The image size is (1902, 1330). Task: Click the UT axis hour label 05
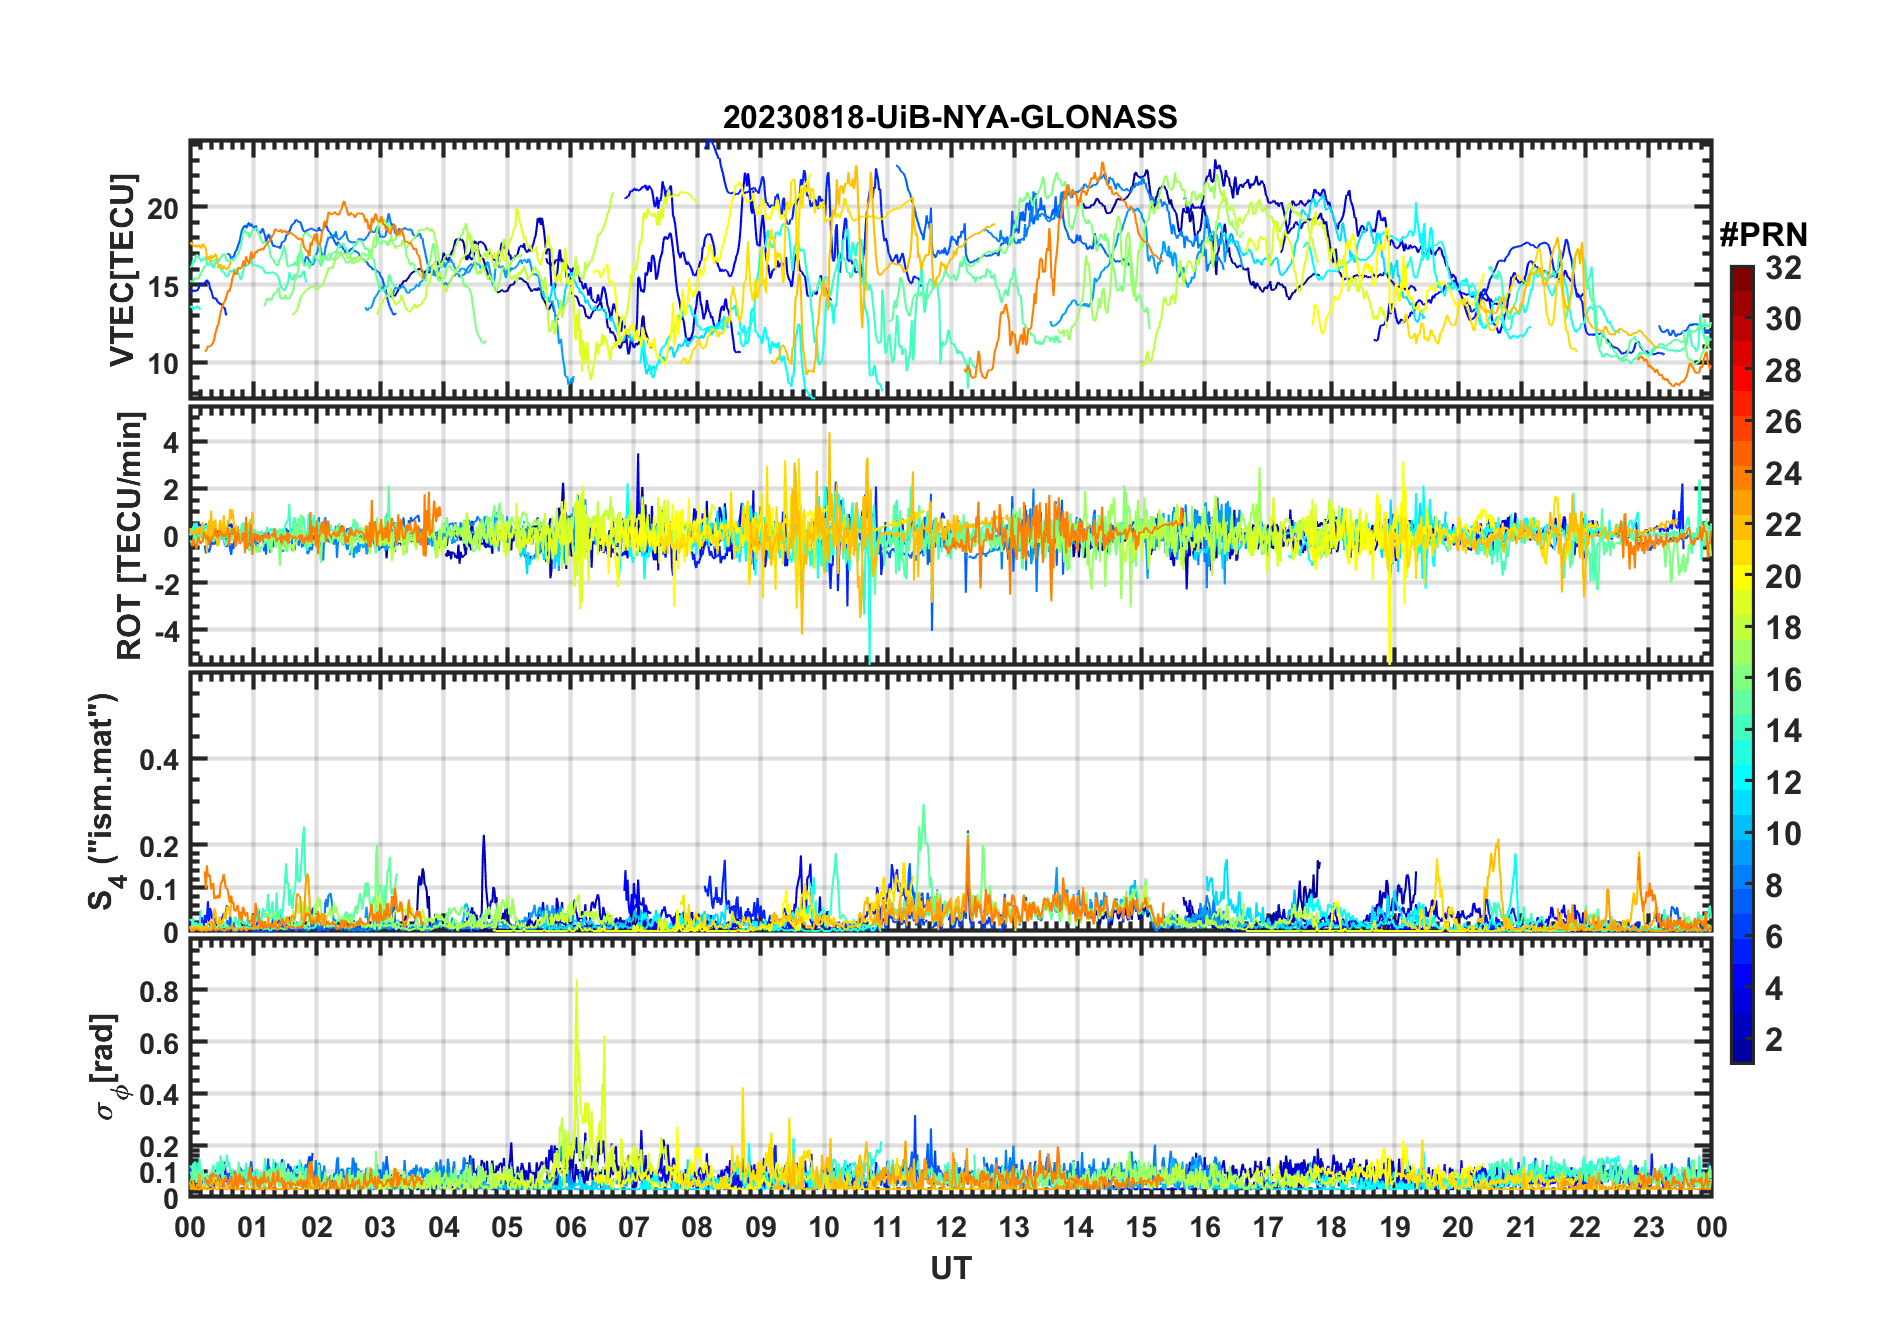(x=507, y=1228)
